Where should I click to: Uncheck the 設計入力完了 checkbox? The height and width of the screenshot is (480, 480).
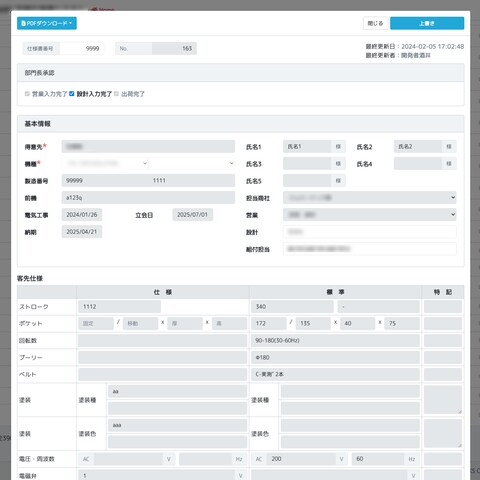(x=72, y=94)
